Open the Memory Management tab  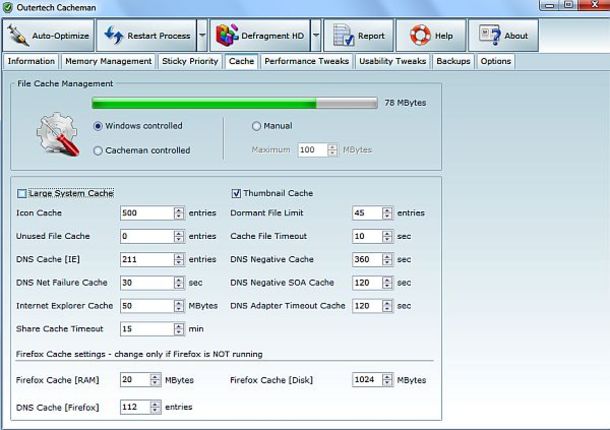(109, 61)
